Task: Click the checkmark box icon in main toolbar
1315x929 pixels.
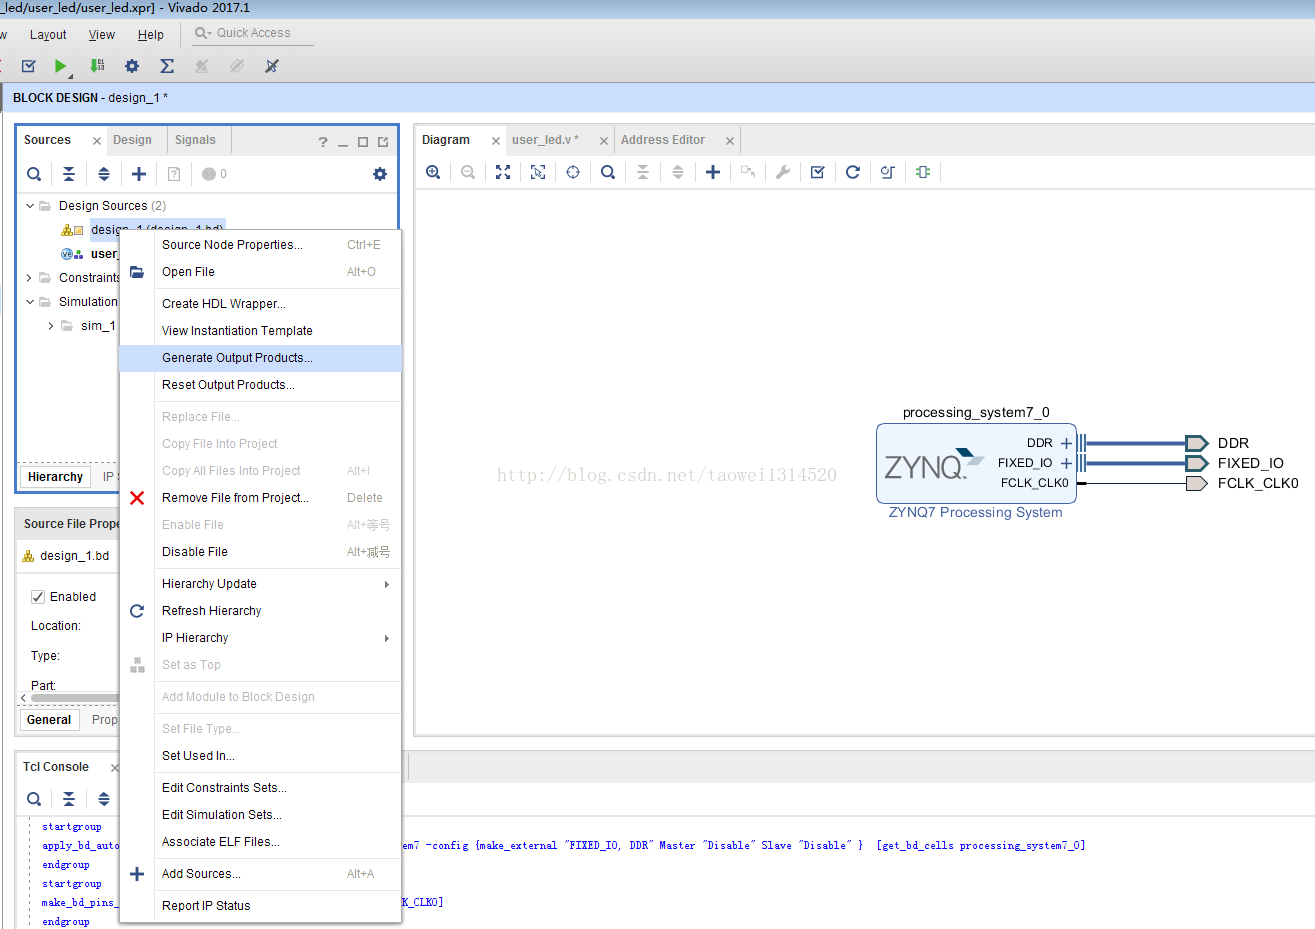Action: click(28, 66)
